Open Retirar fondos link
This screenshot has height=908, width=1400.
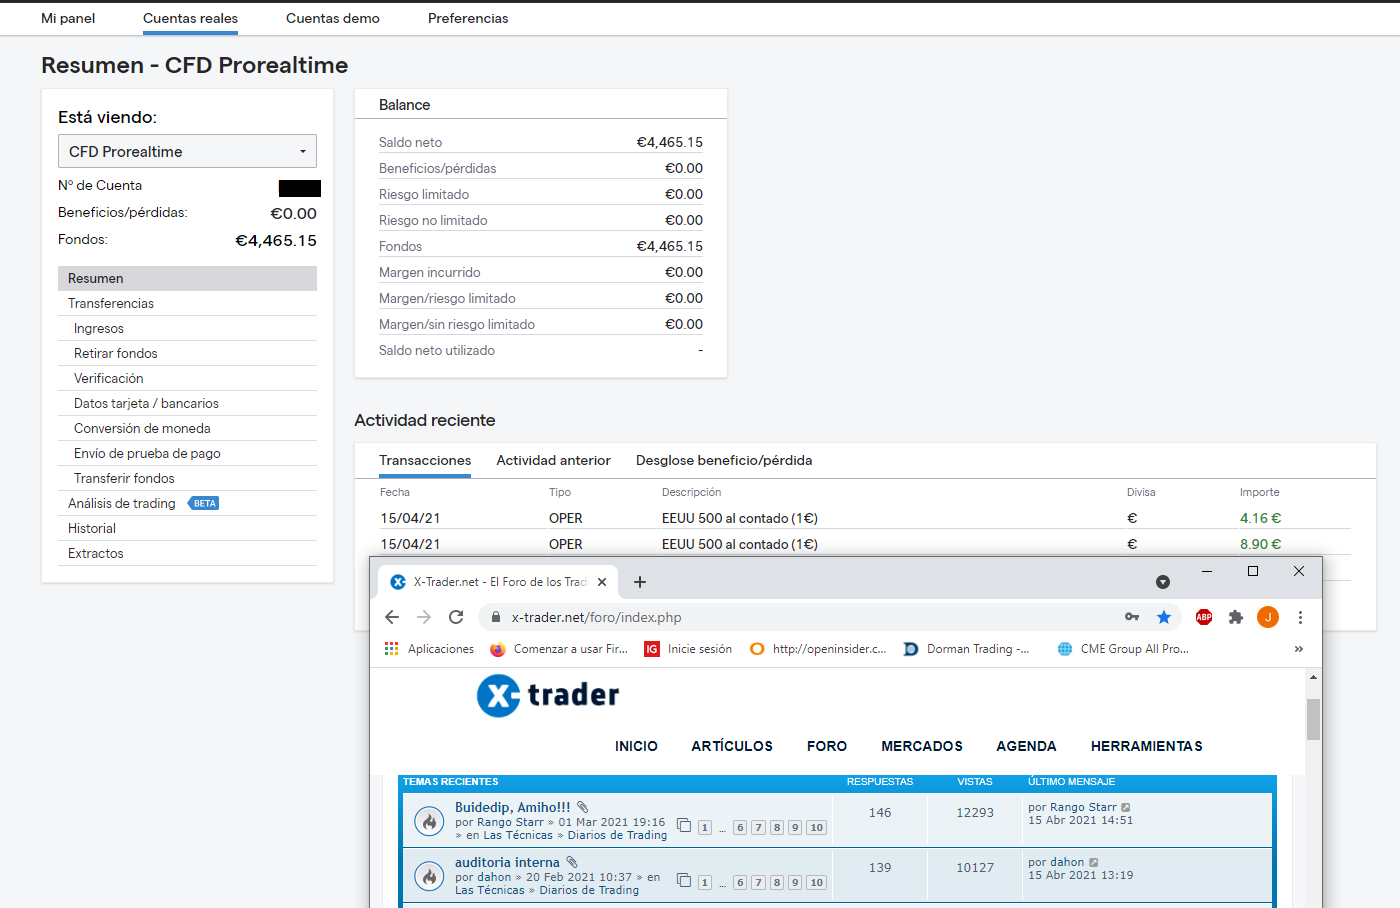(187, 353)
